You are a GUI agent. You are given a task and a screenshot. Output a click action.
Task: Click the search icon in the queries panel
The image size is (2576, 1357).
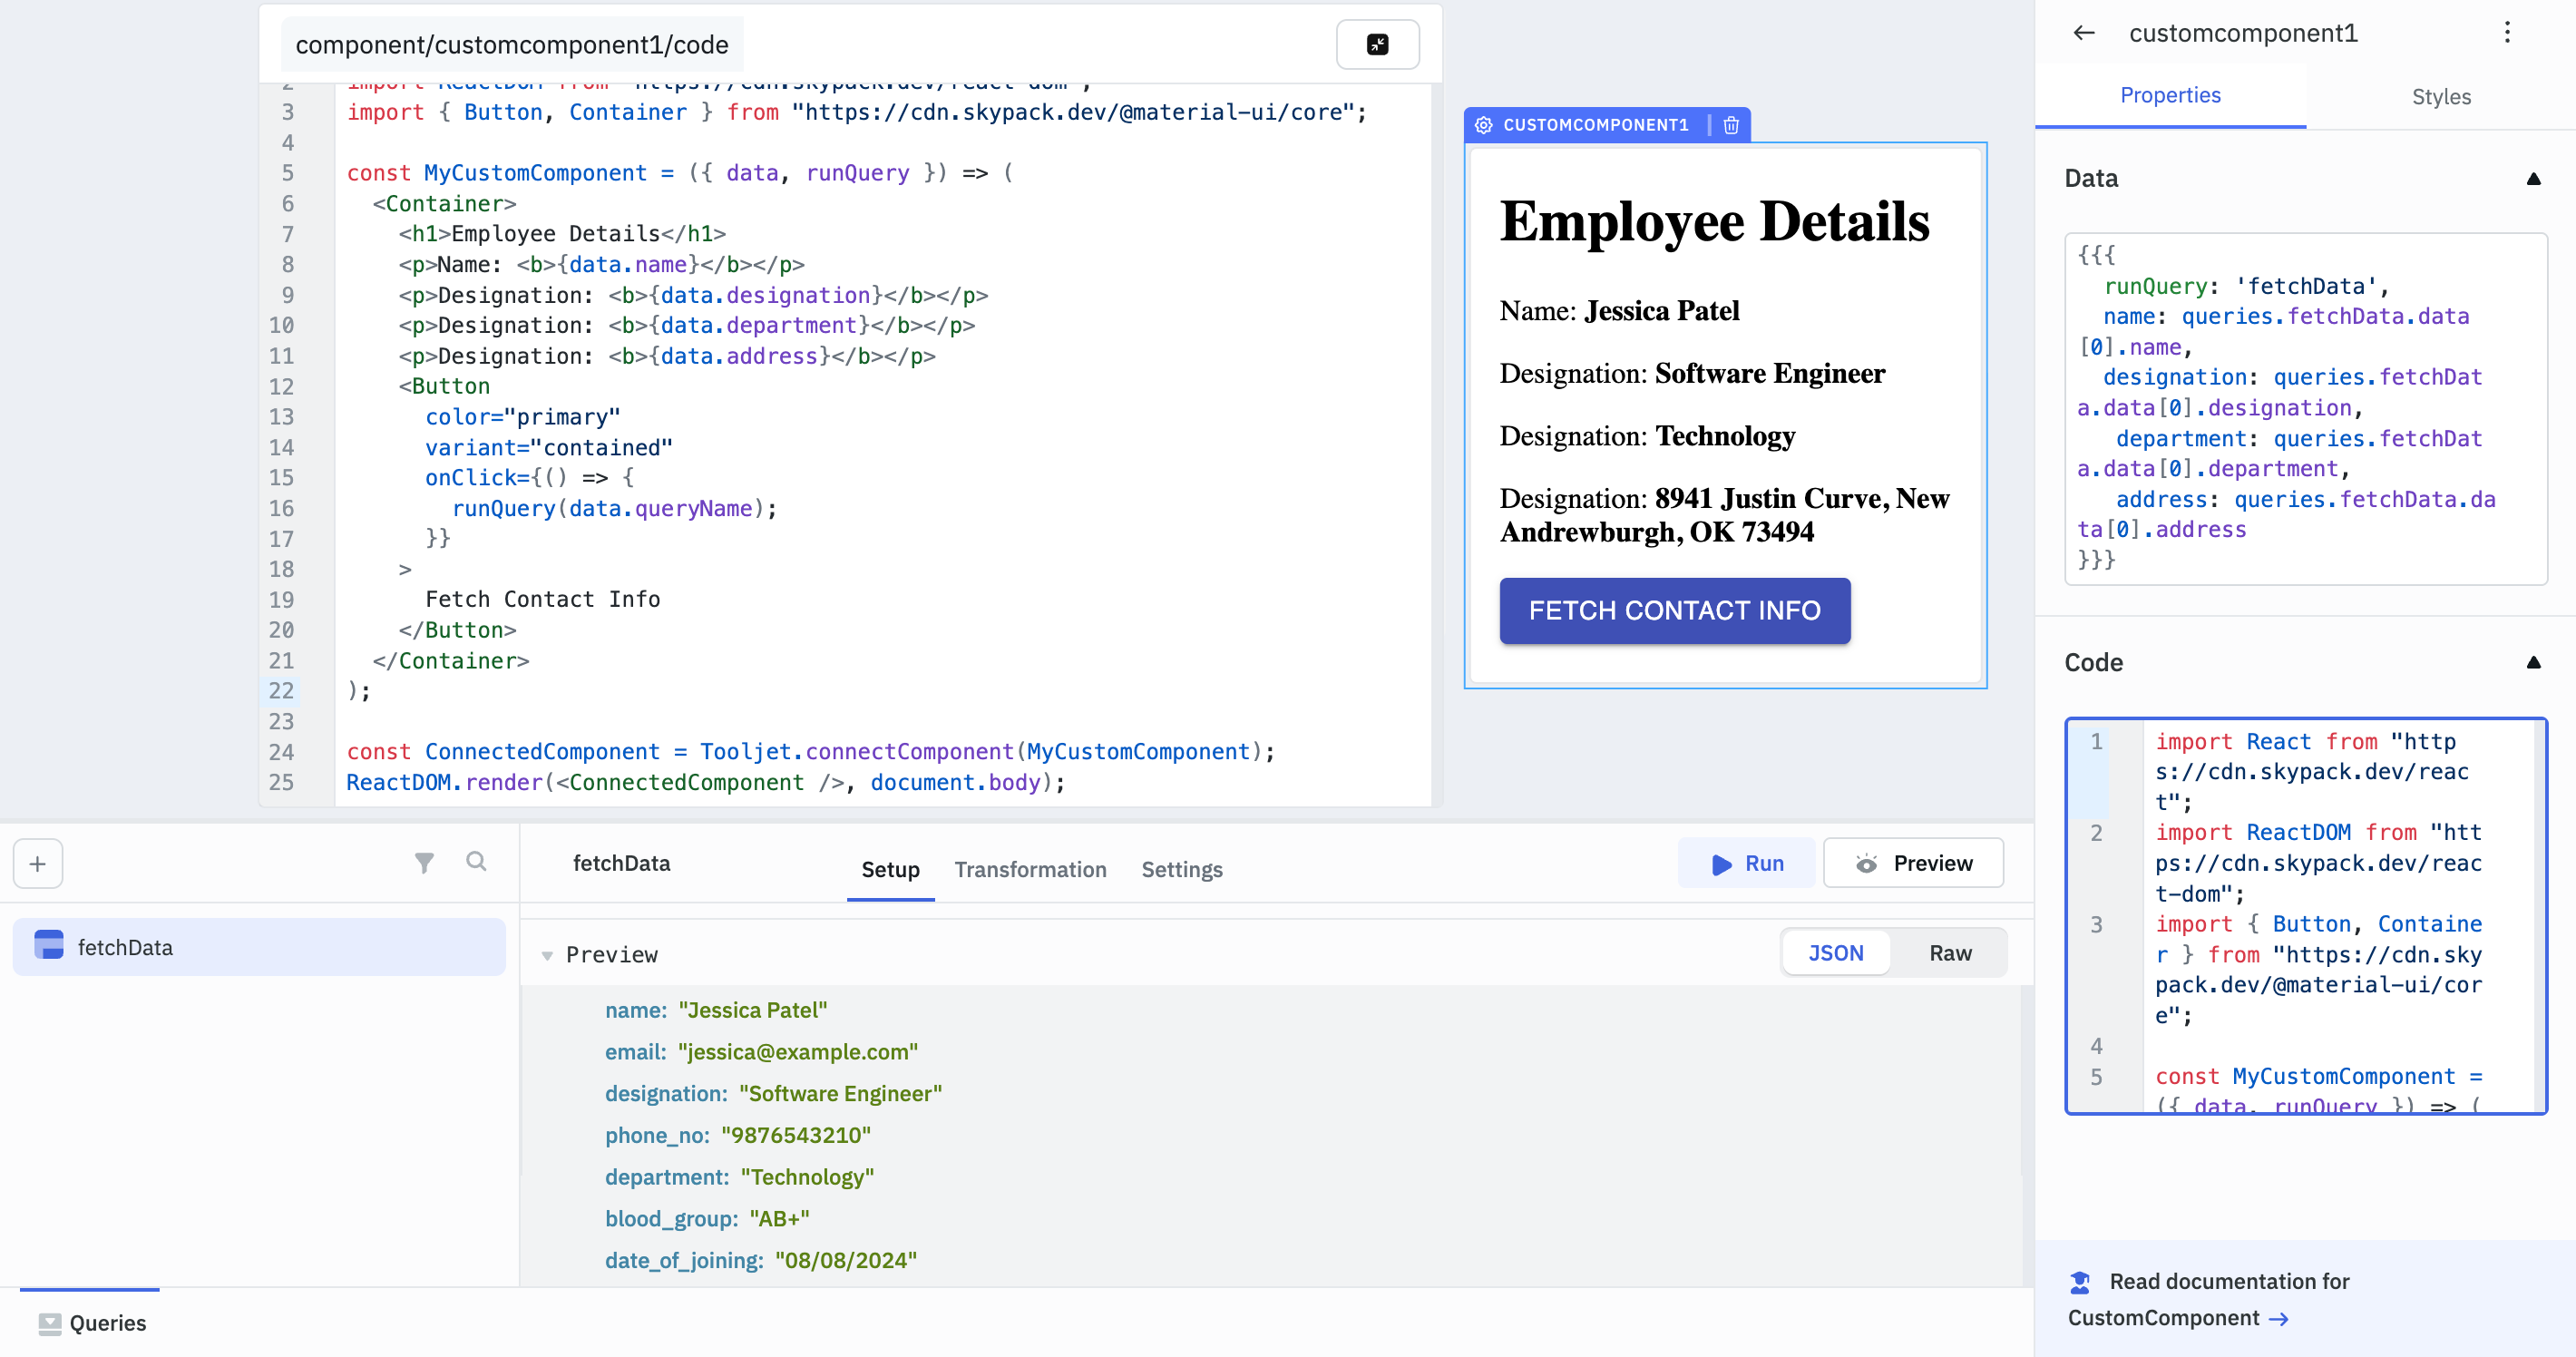(x=477, y=862)
